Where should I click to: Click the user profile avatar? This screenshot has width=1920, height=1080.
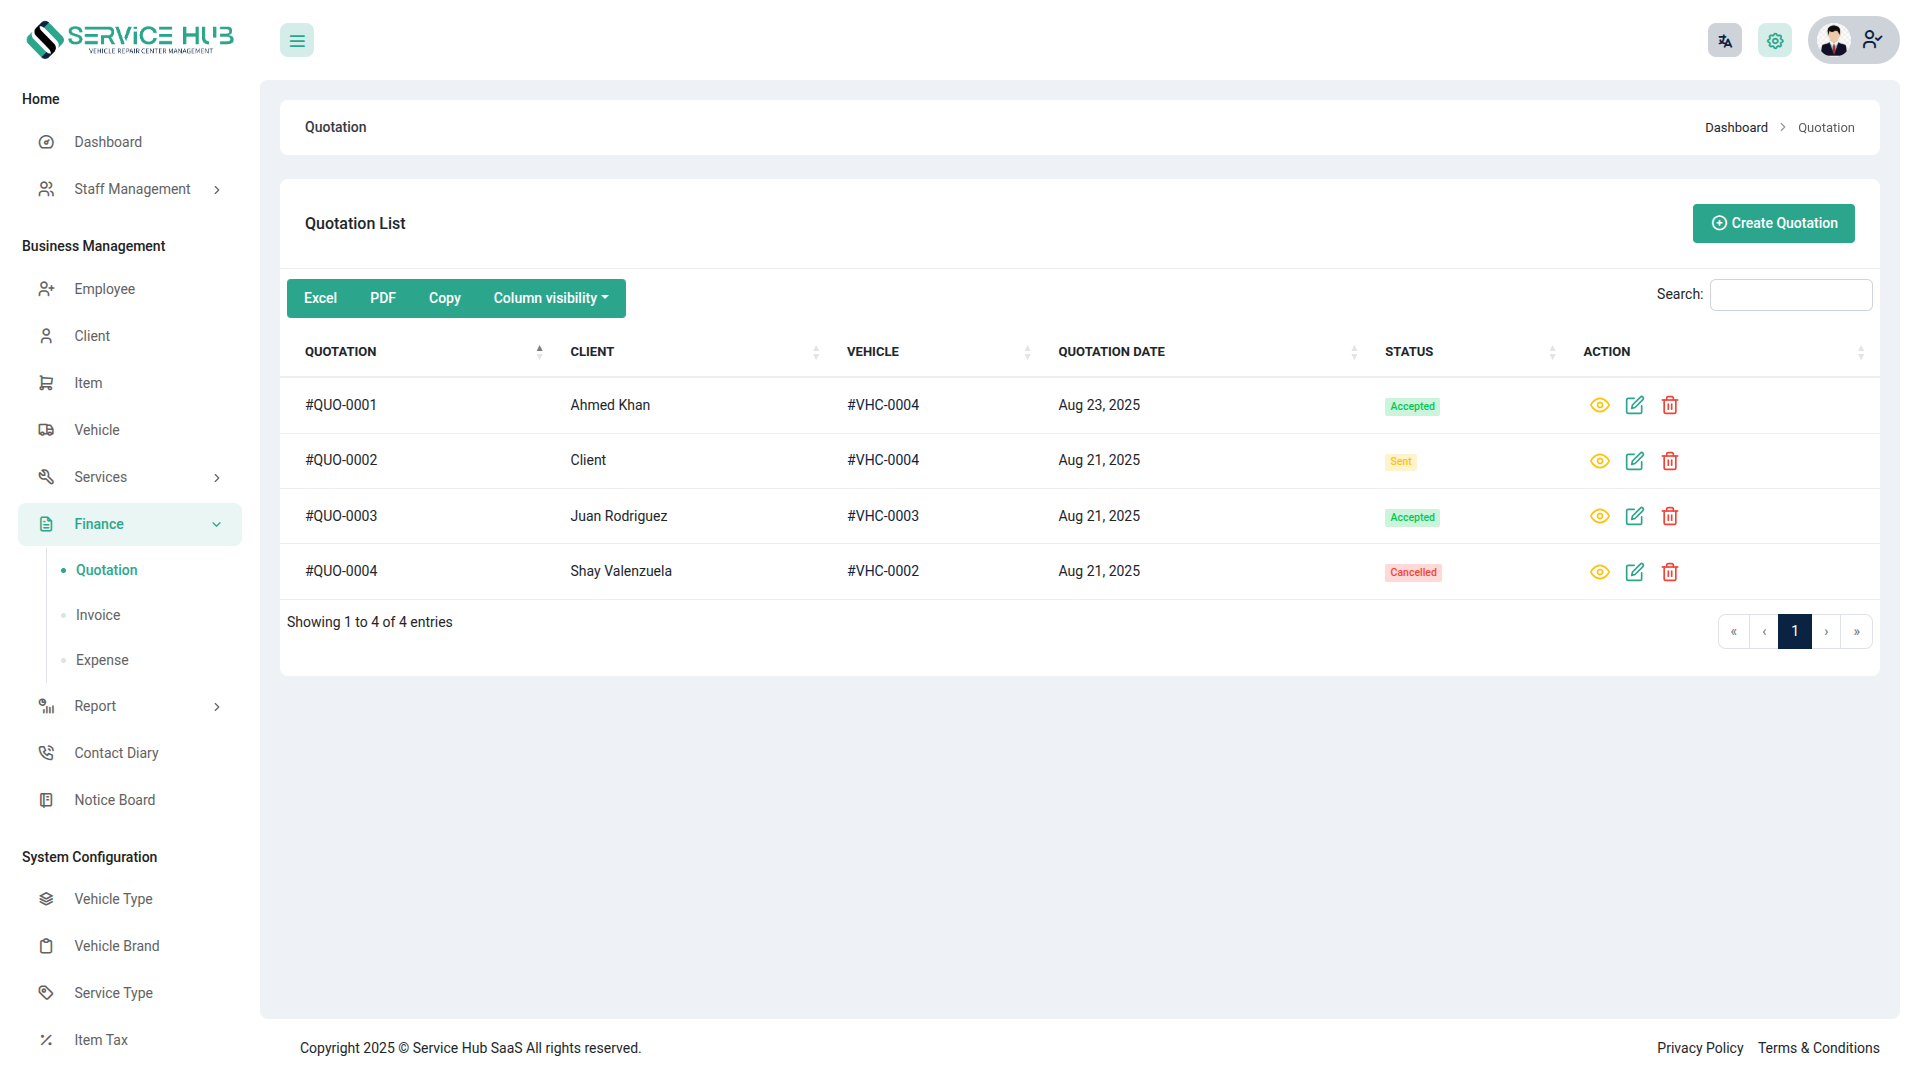click(x=1835, y=41)
